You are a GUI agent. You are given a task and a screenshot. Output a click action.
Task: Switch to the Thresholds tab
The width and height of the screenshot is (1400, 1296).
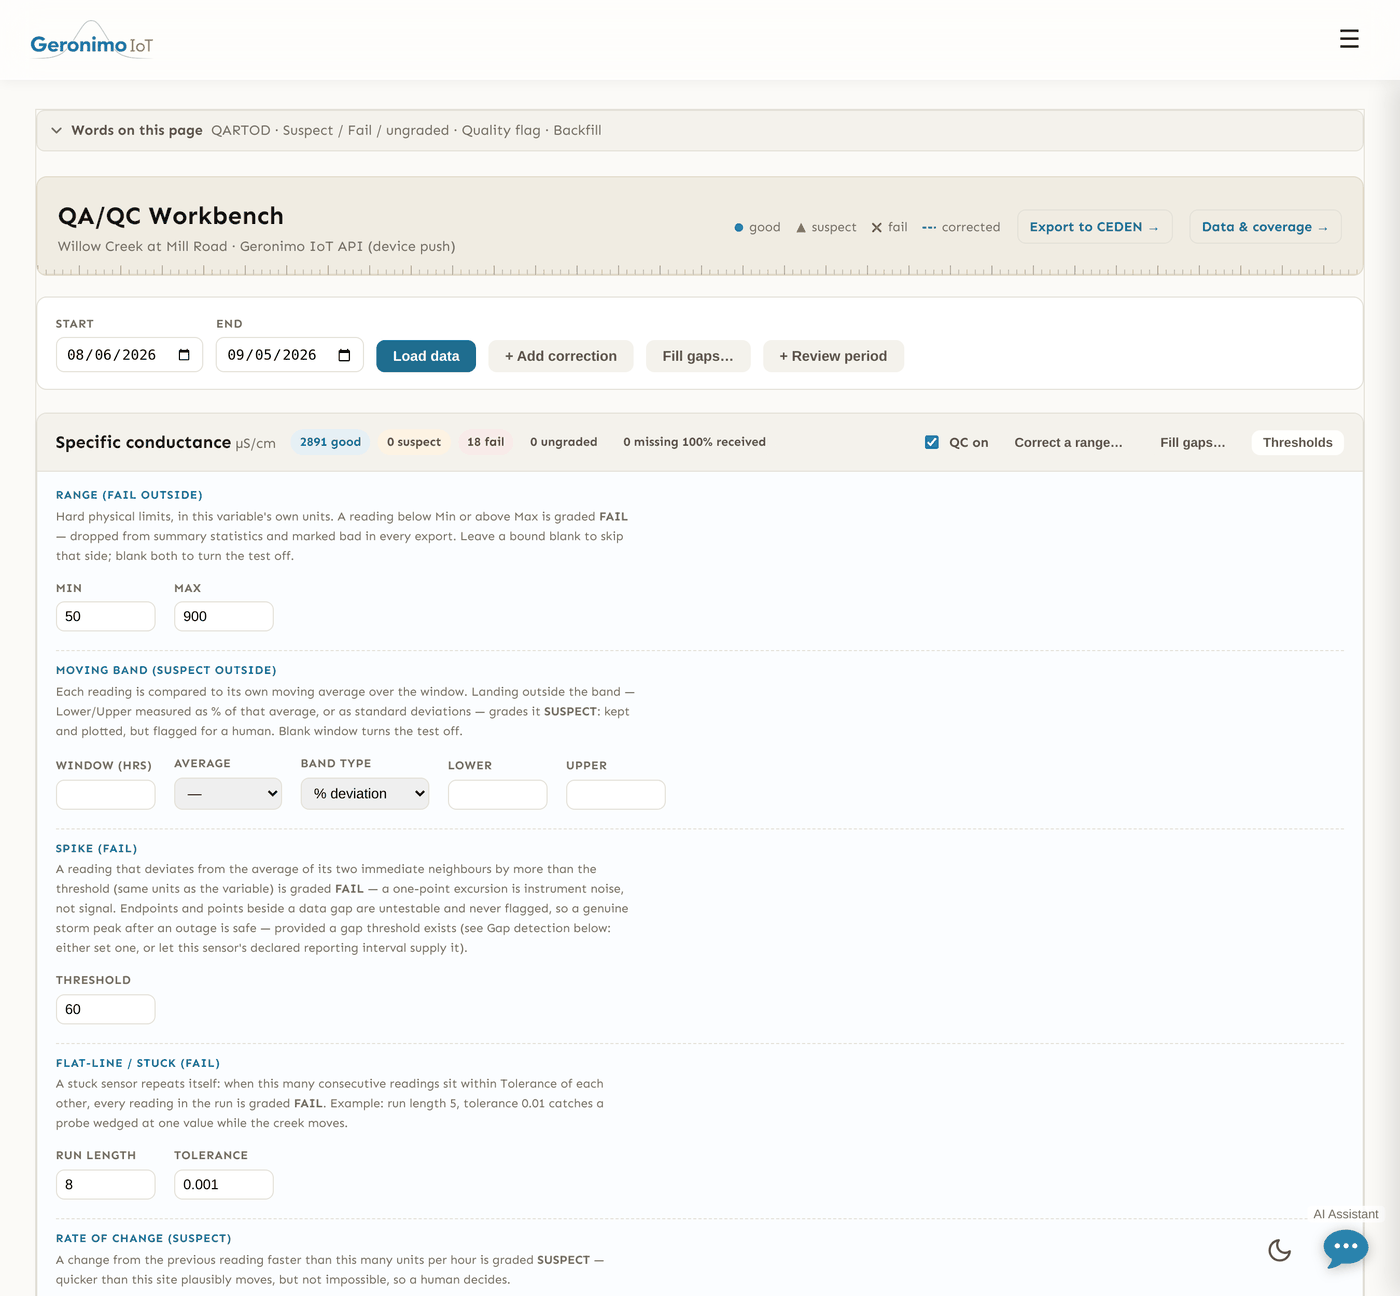1297,442
